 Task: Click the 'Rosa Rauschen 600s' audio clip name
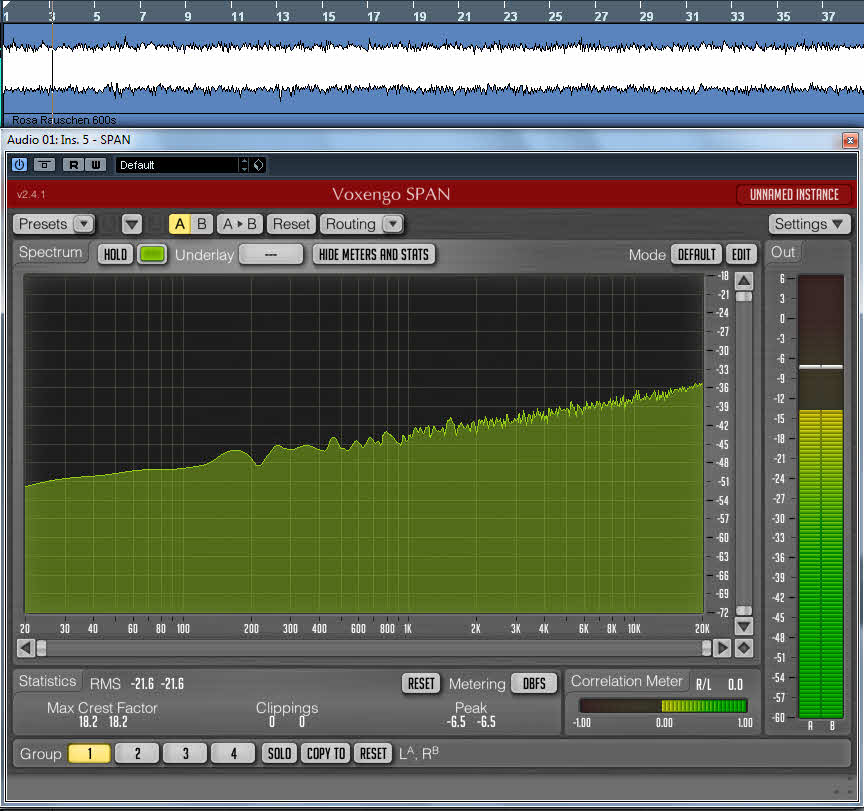coord(64,120)
